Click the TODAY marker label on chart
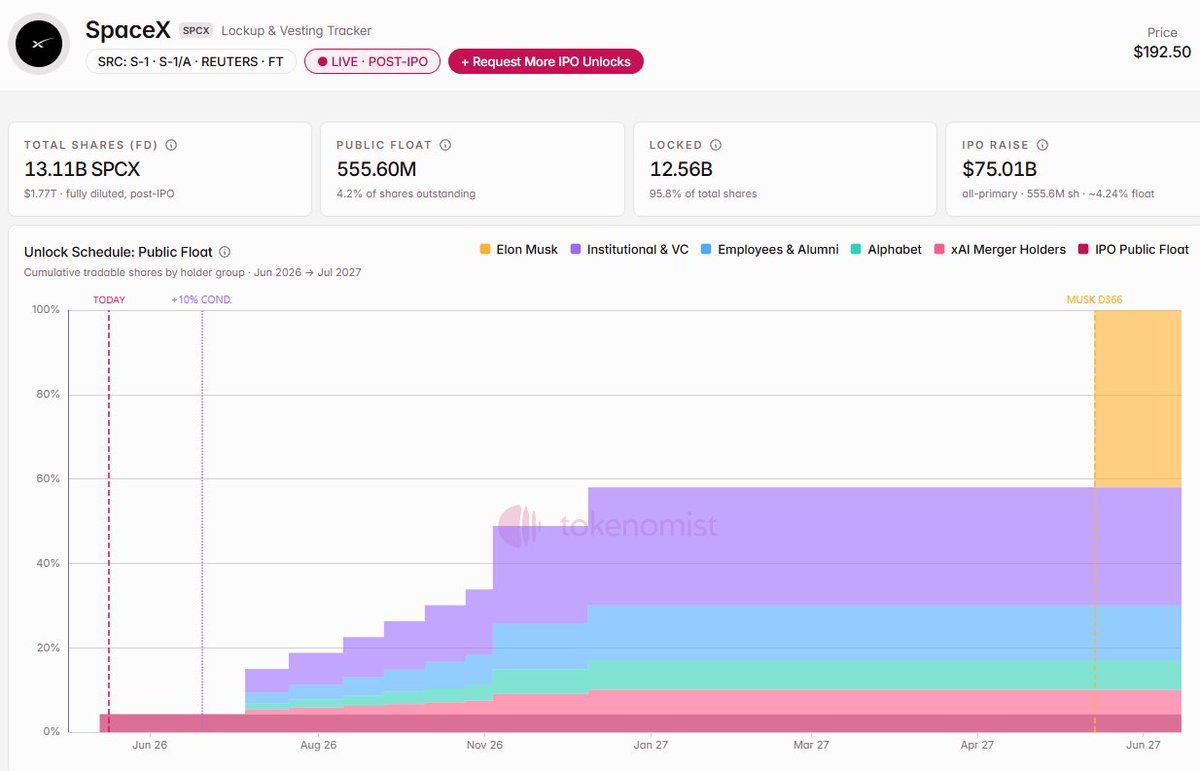 pyautogui.click(x=109, y=299)
